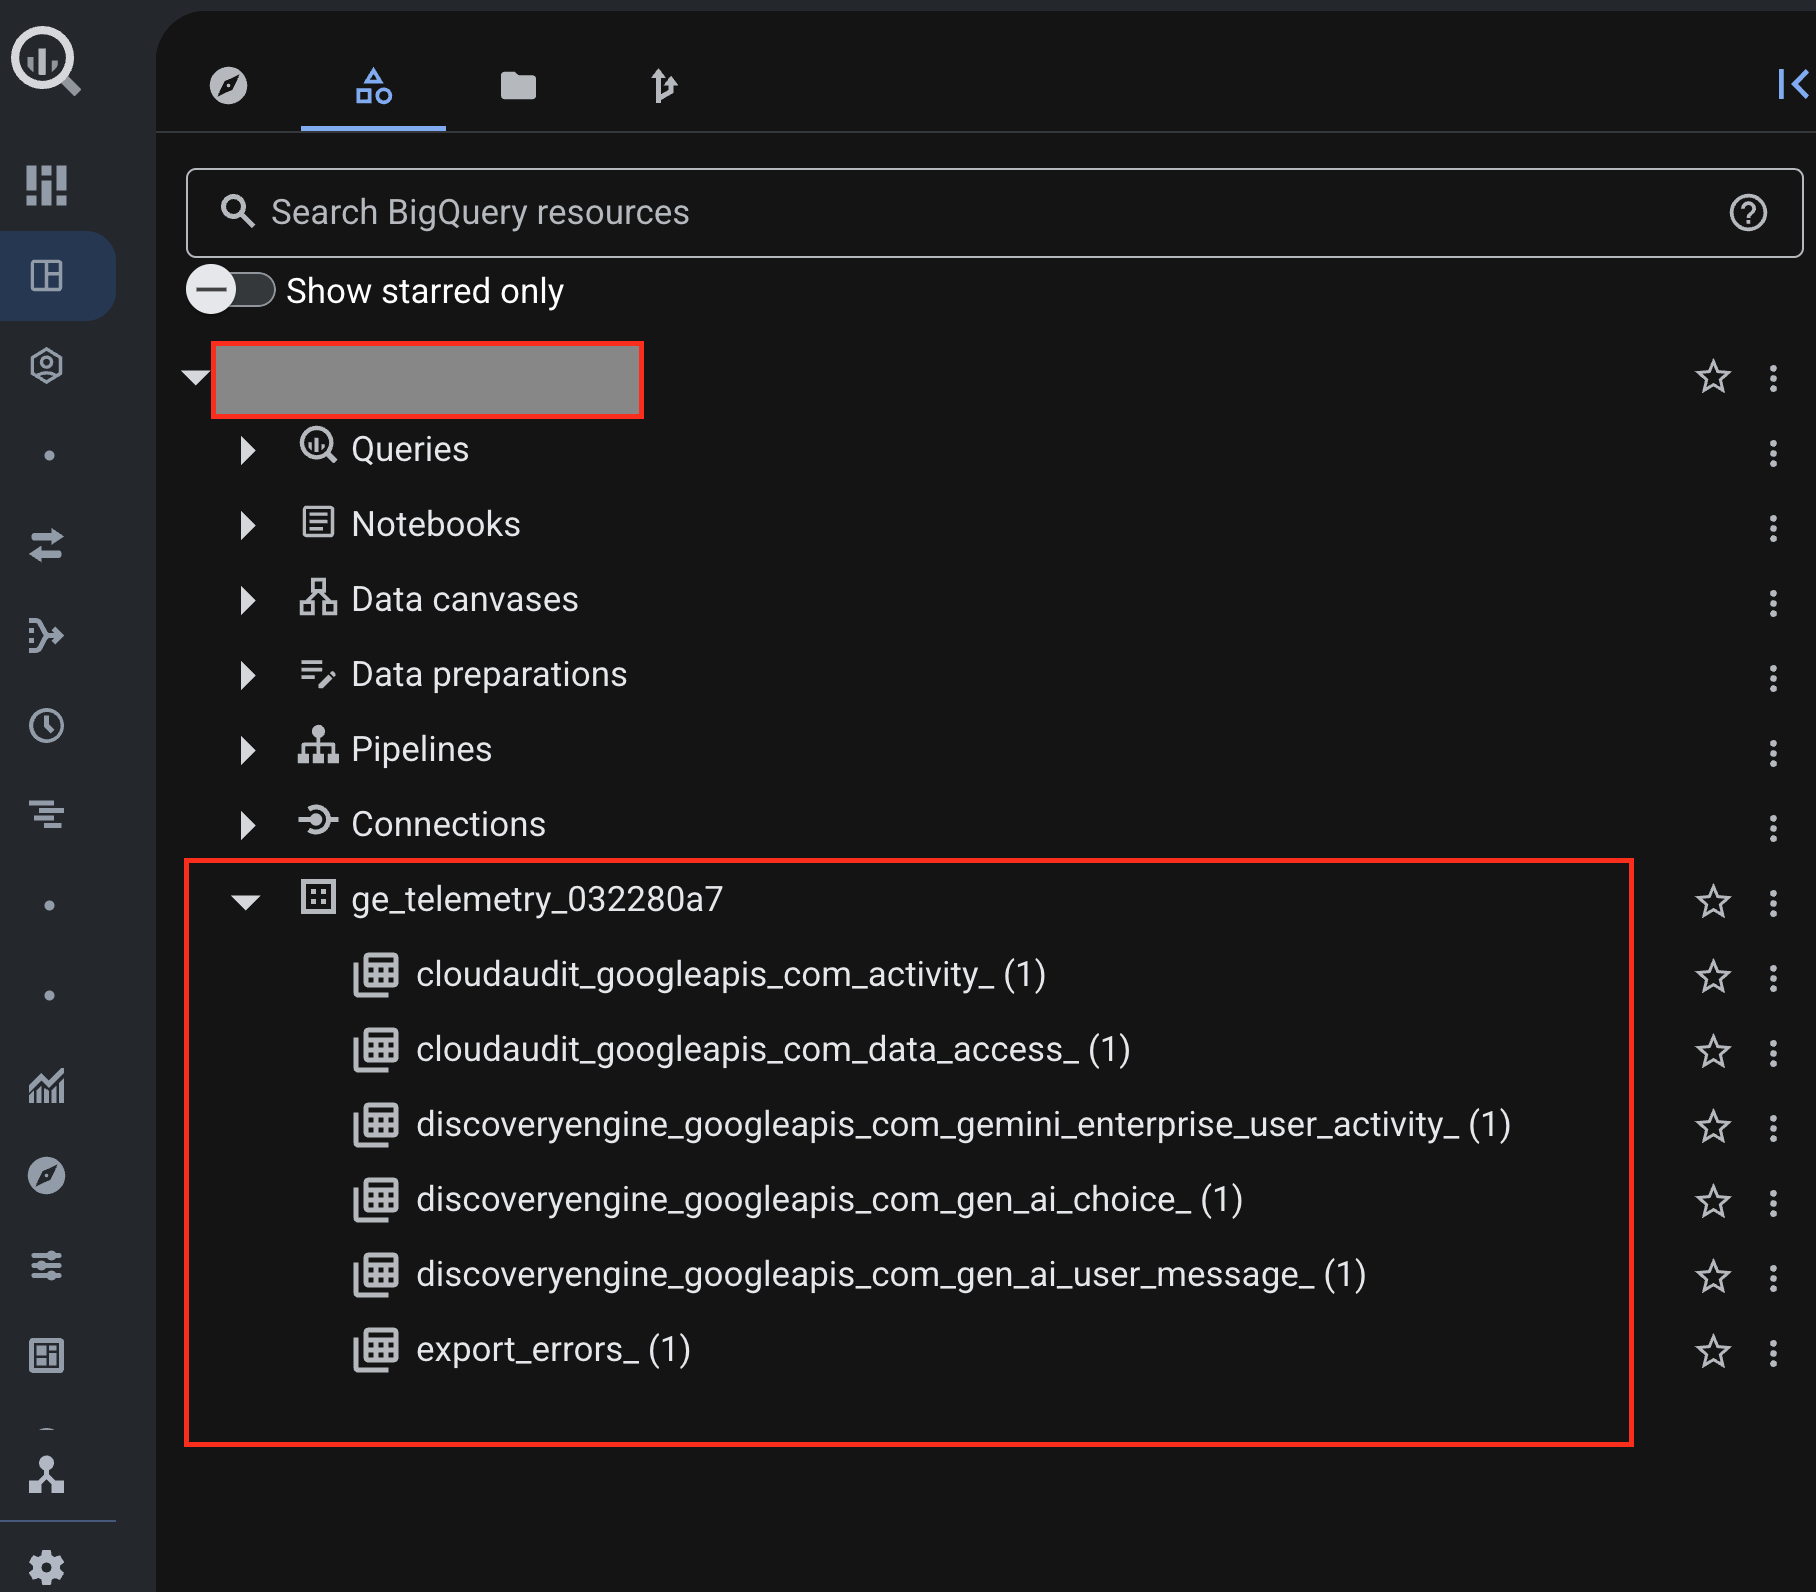Screen dimensions: 1816x1592
Task: Open the jobs list sidebar icon
Action: (46, 815)
